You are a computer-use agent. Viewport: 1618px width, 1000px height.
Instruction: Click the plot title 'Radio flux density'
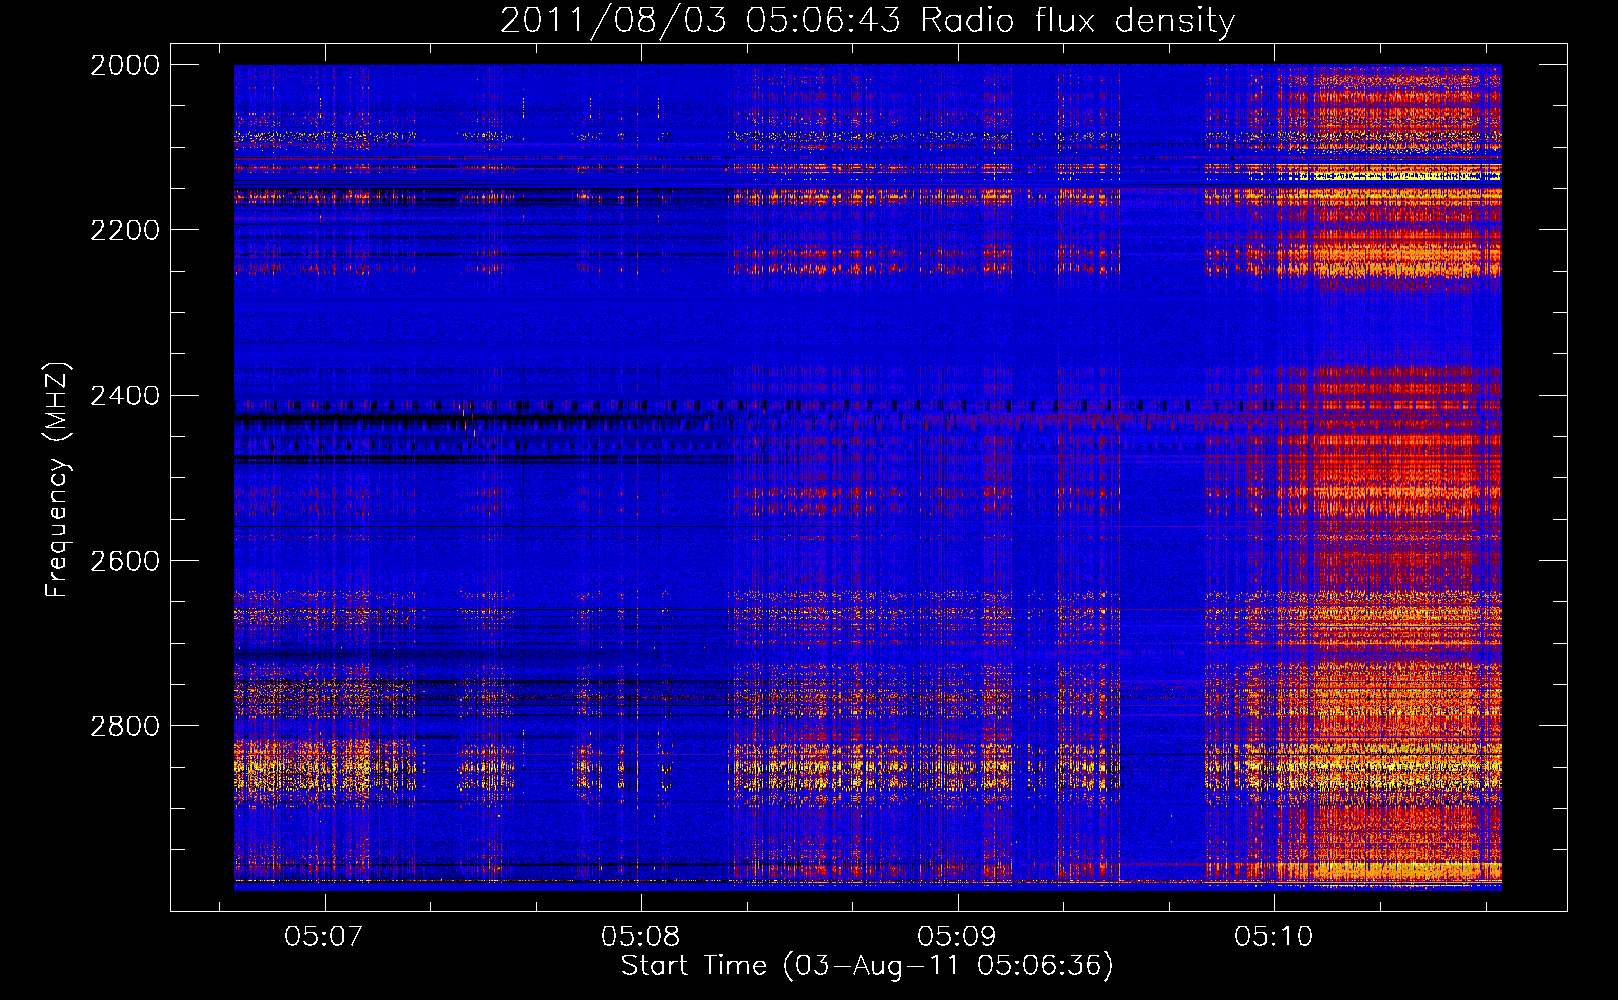tap(1078, 20)
